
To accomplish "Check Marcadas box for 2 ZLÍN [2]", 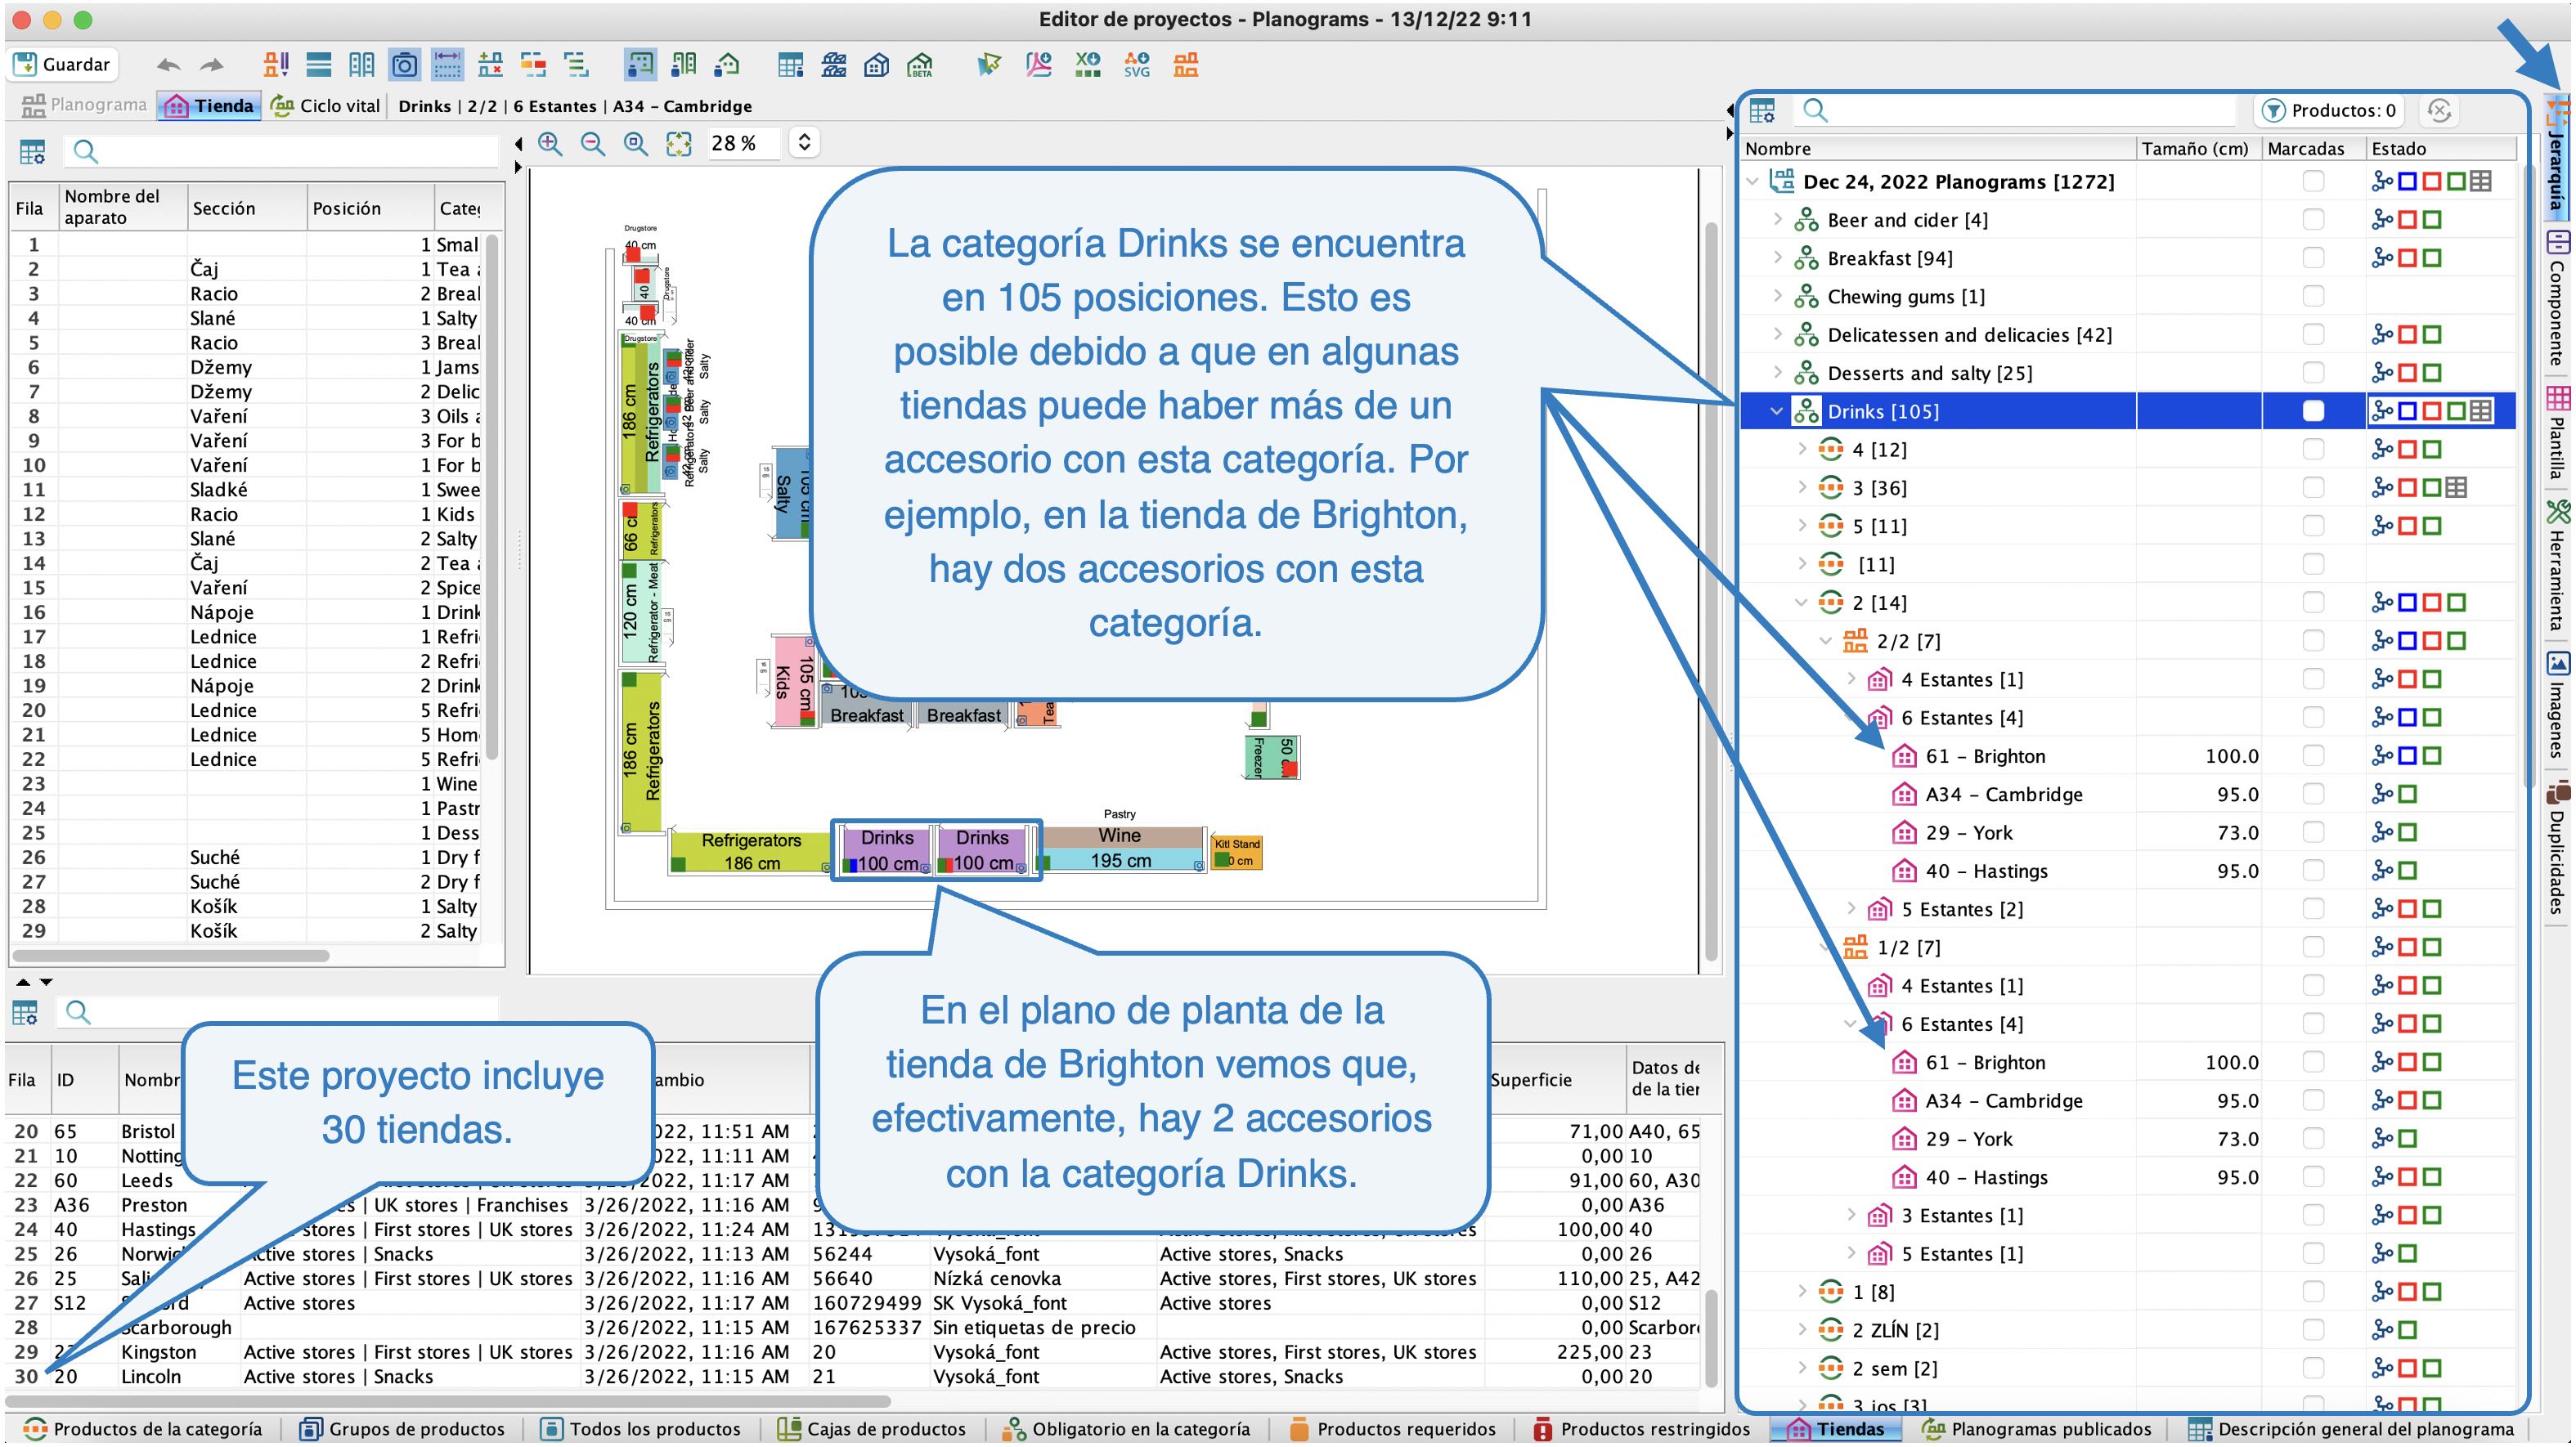I will pos(2313,1330).
